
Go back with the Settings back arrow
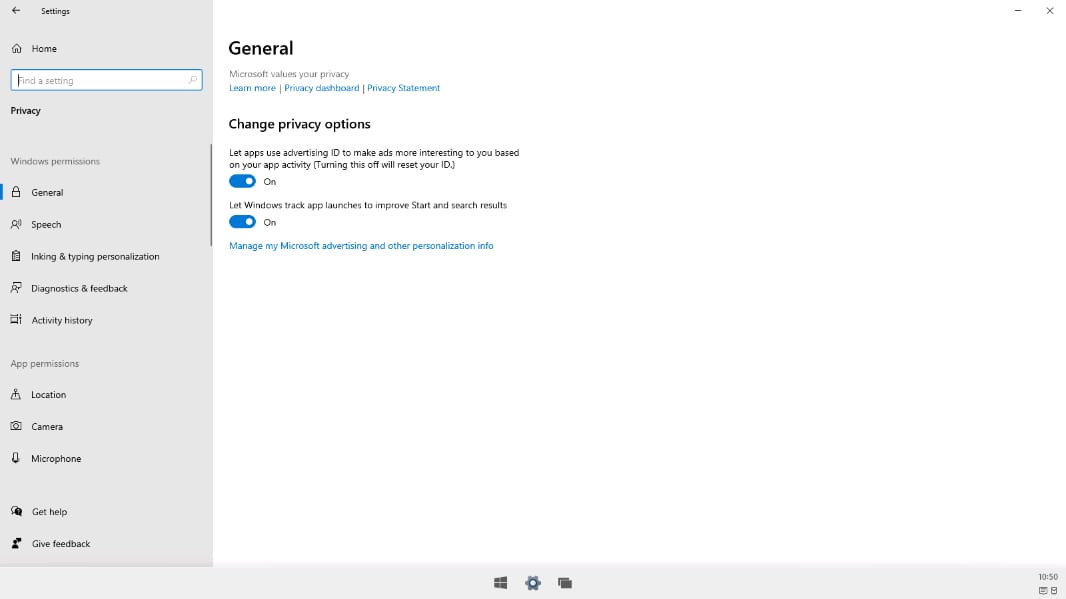click(16, 11)
